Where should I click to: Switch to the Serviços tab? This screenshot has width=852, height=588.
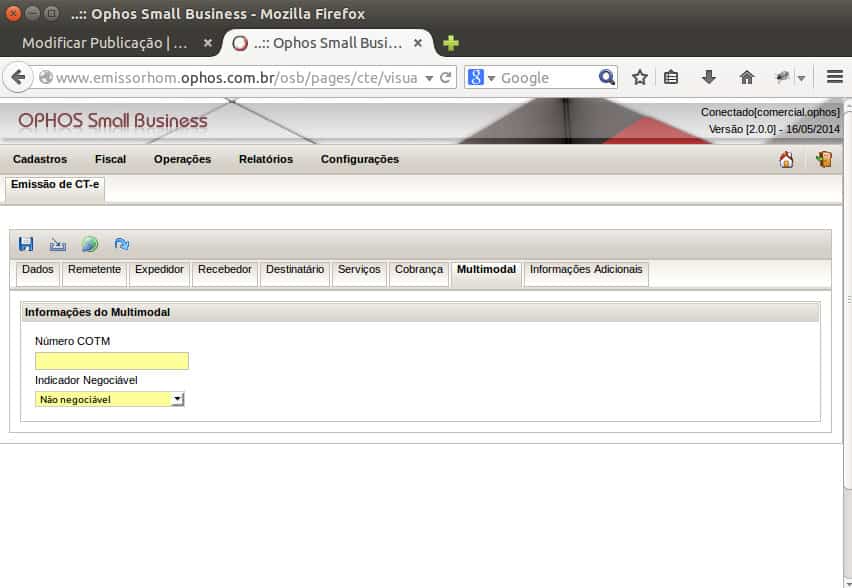[359, 273]
